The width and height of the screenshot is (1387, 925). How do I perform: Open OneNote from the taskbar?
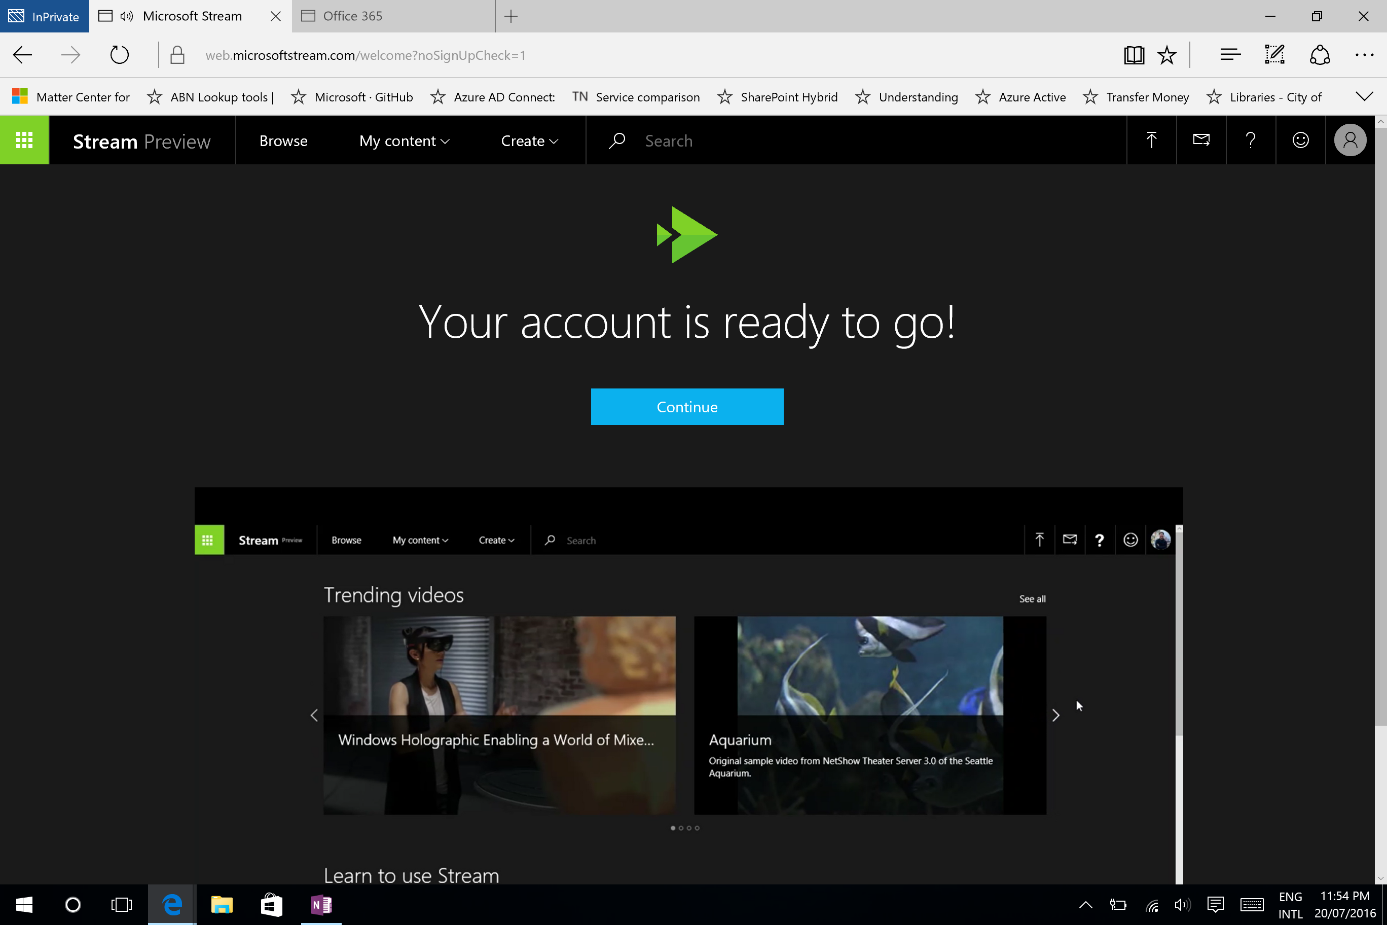pyautogui.click(x=321, y=905)
